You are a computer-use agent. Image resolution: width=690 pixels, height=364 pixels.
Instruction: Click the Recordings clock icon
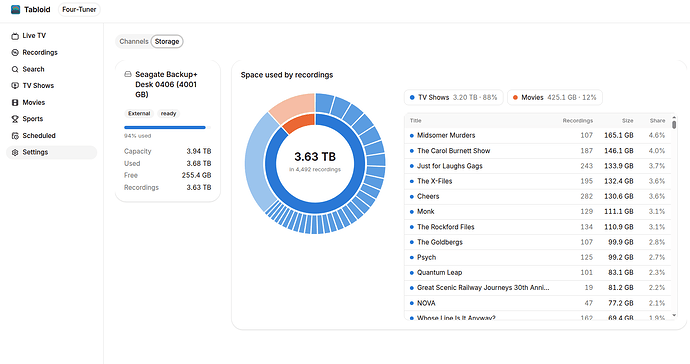click(15, 52)
